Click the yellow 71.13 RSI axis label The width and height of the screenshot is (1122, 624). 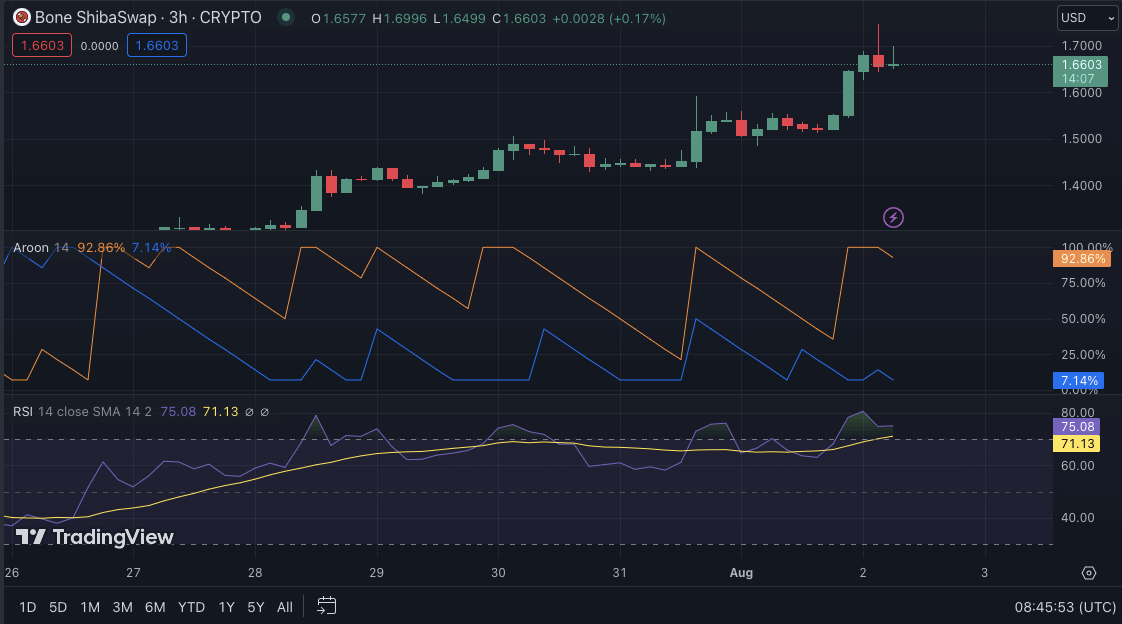click(1076, 444)
